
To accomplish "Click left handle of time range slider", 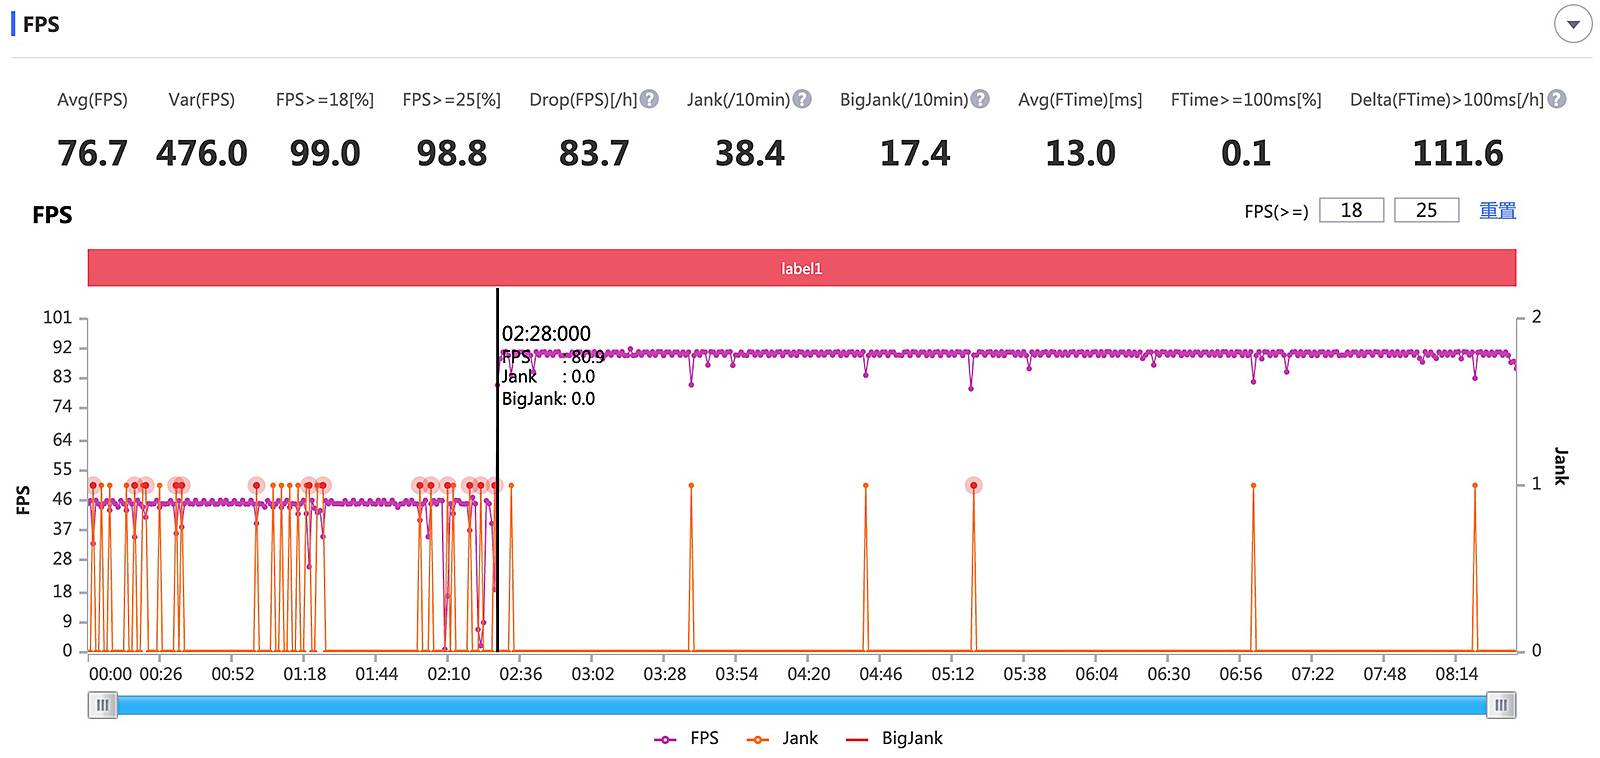I will pos(102,705).
